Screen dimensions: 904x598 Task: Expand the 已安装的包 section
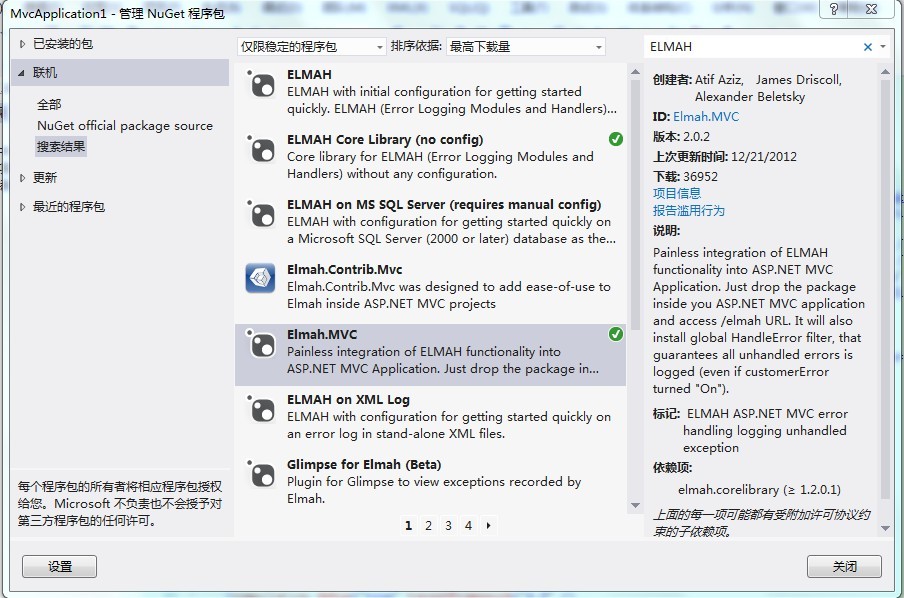point(22,44)
